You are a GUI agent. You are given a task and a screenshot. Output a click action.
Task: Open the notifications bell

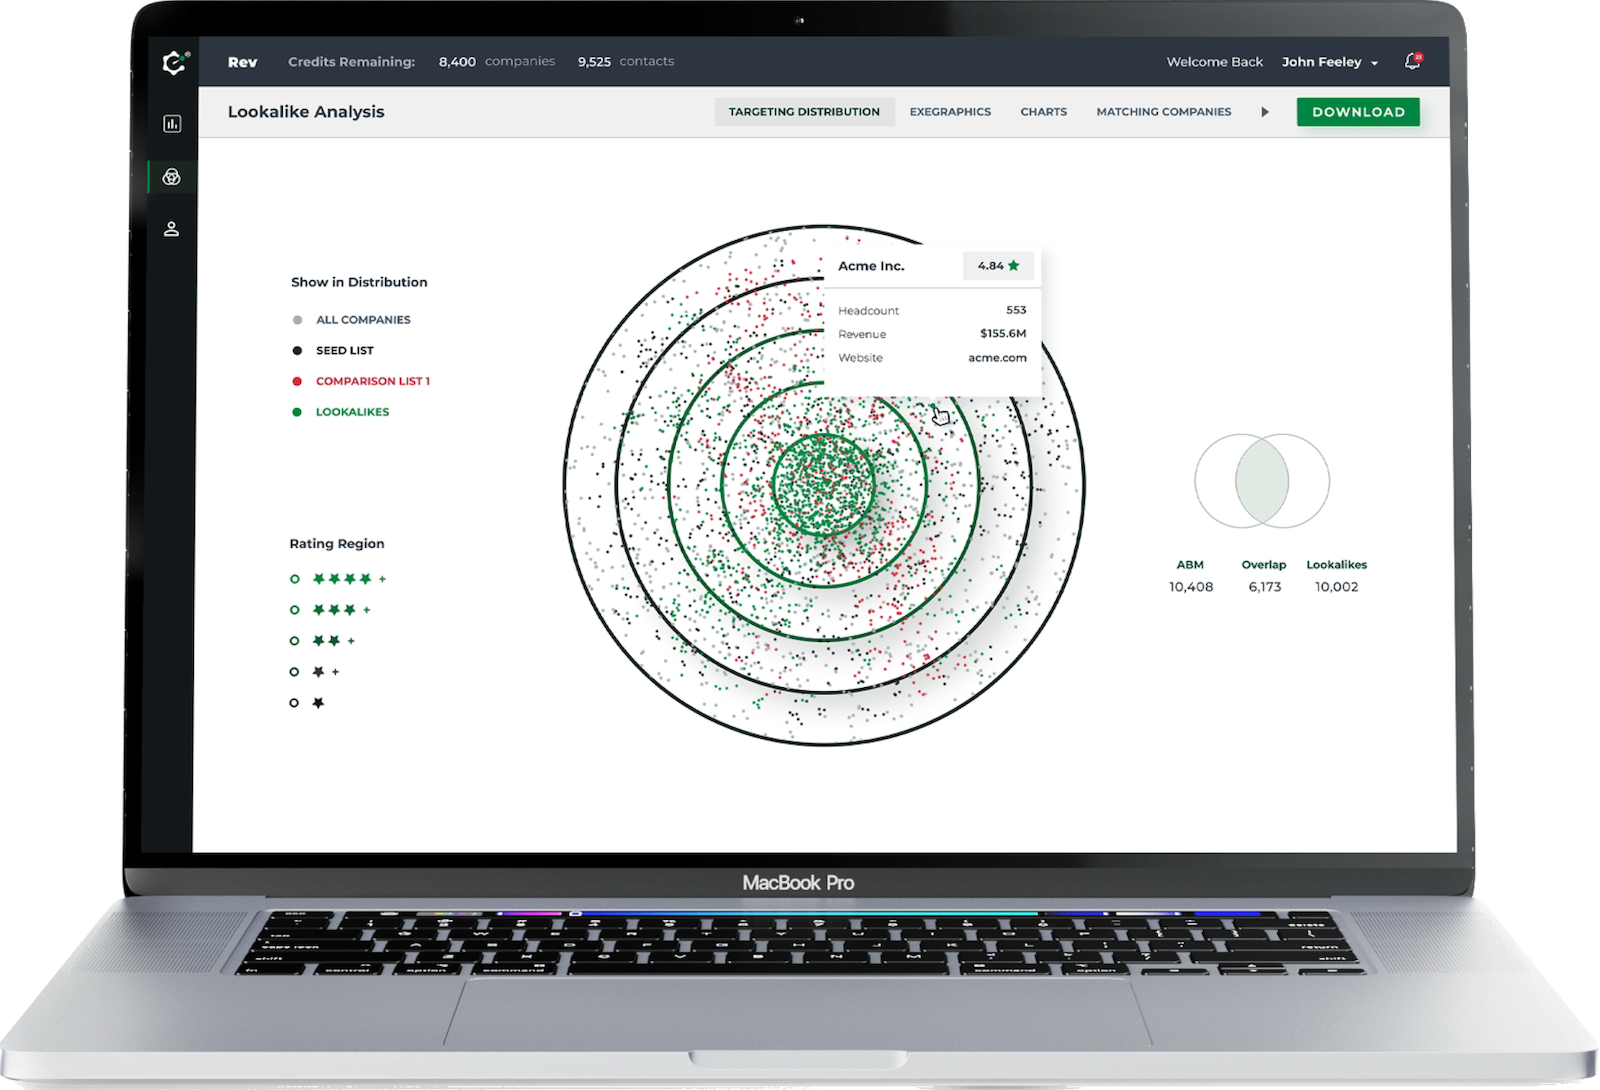(x=1412, y=62)
